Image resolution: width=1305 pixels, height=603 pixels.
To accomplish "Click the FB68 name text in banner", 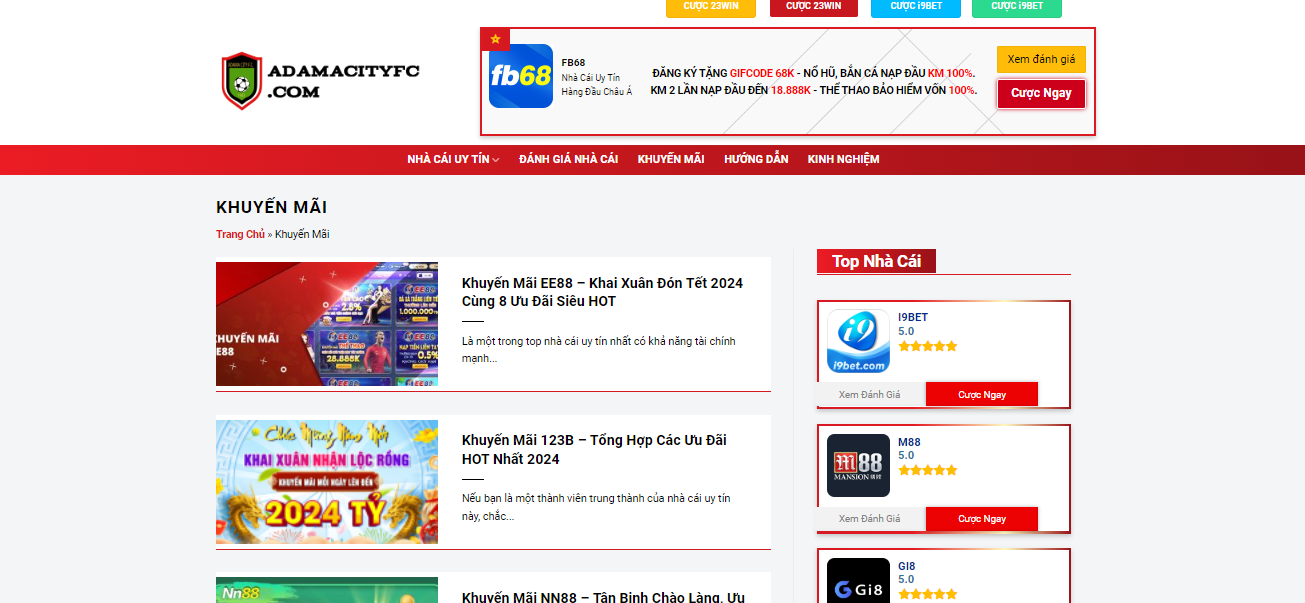I will pos(573,62).
